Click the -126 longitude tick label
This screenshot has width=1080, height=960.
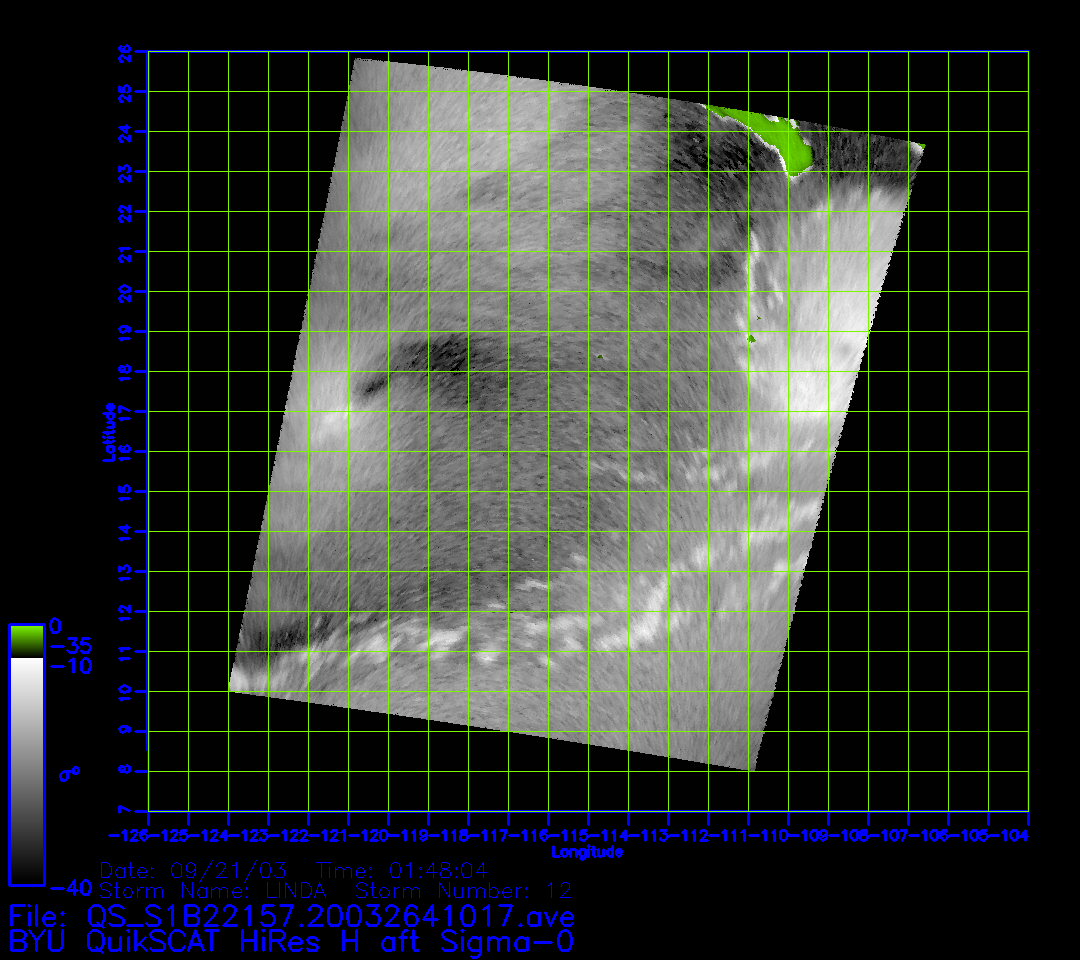(128, 835)
